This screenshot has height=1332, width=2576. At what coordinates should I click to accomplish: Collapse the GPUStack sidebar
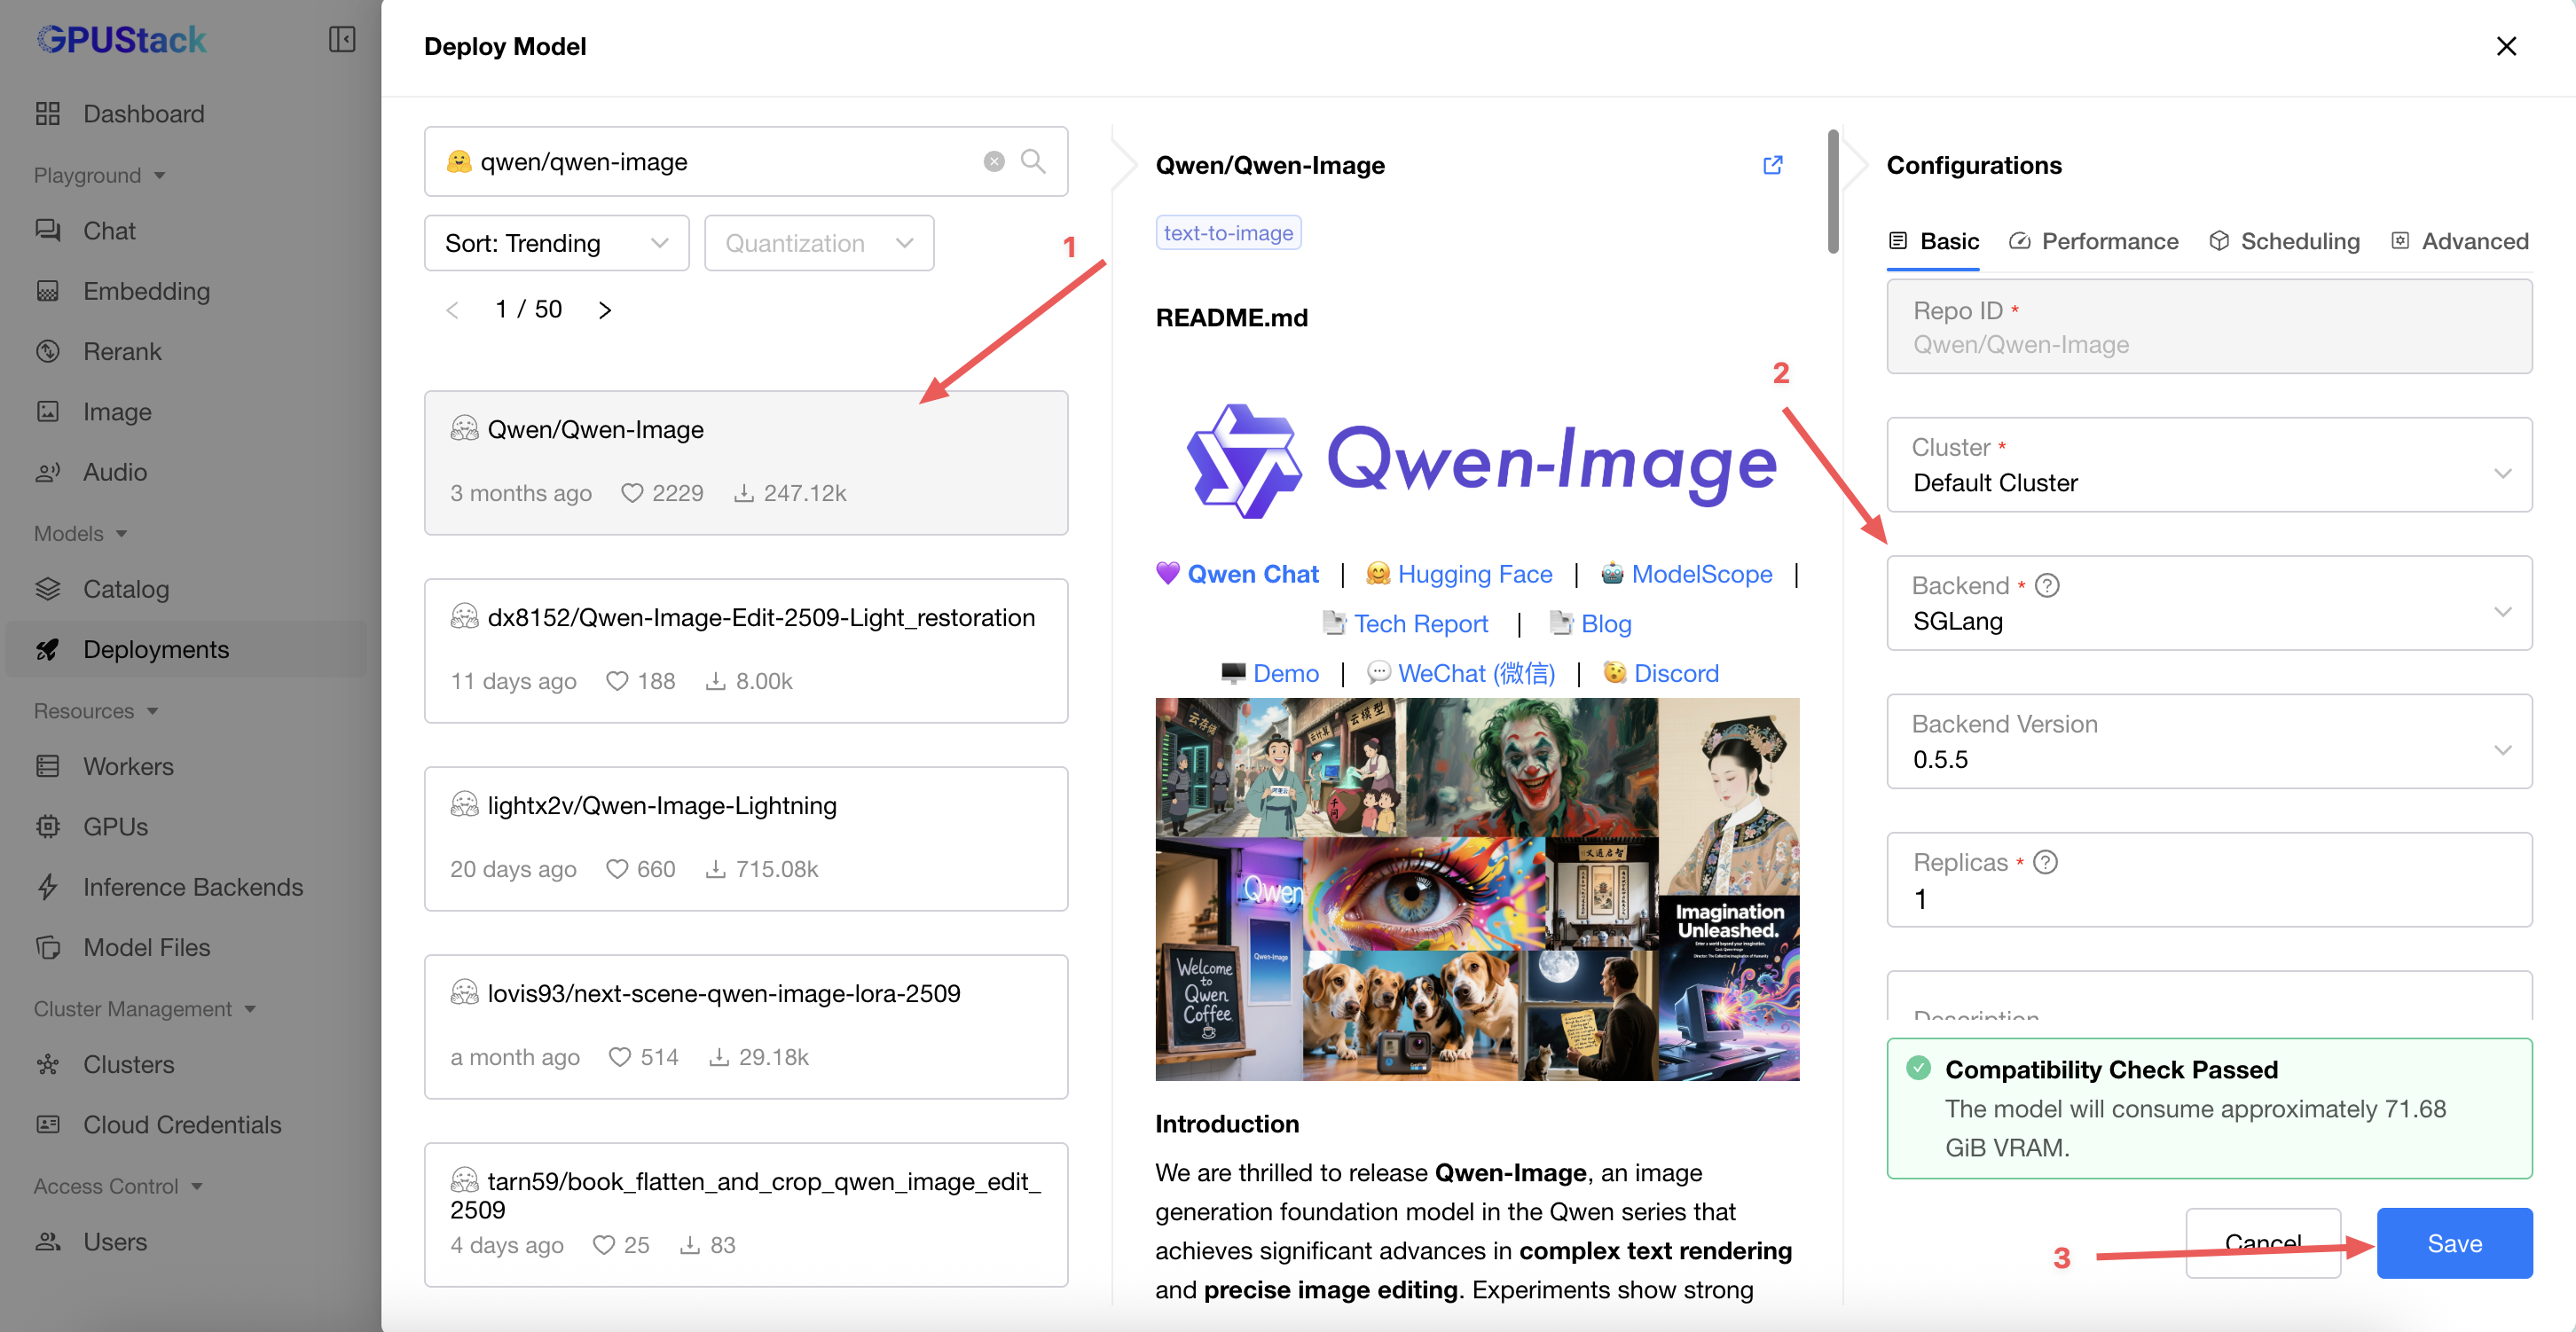point(341,40)
